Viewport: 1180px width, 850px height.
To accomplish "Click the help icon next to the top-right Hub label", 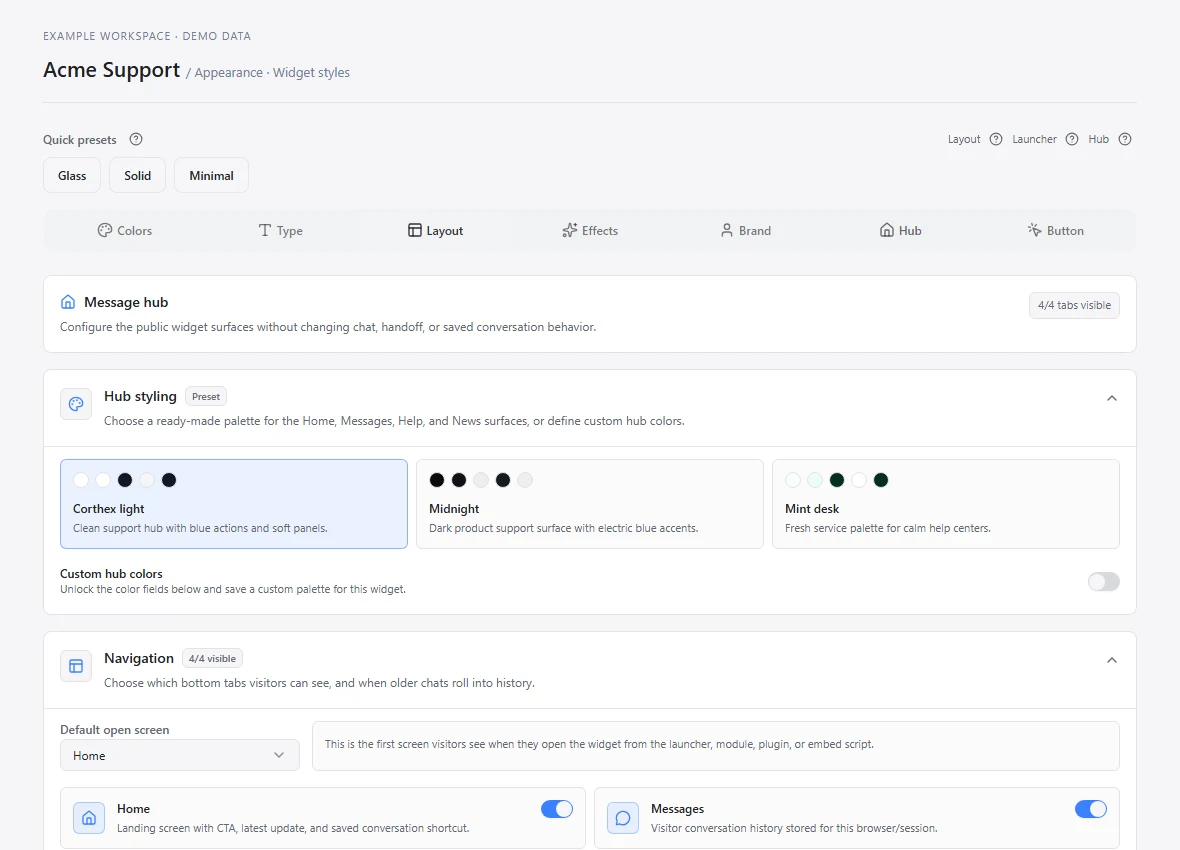I will point(1124,139).
